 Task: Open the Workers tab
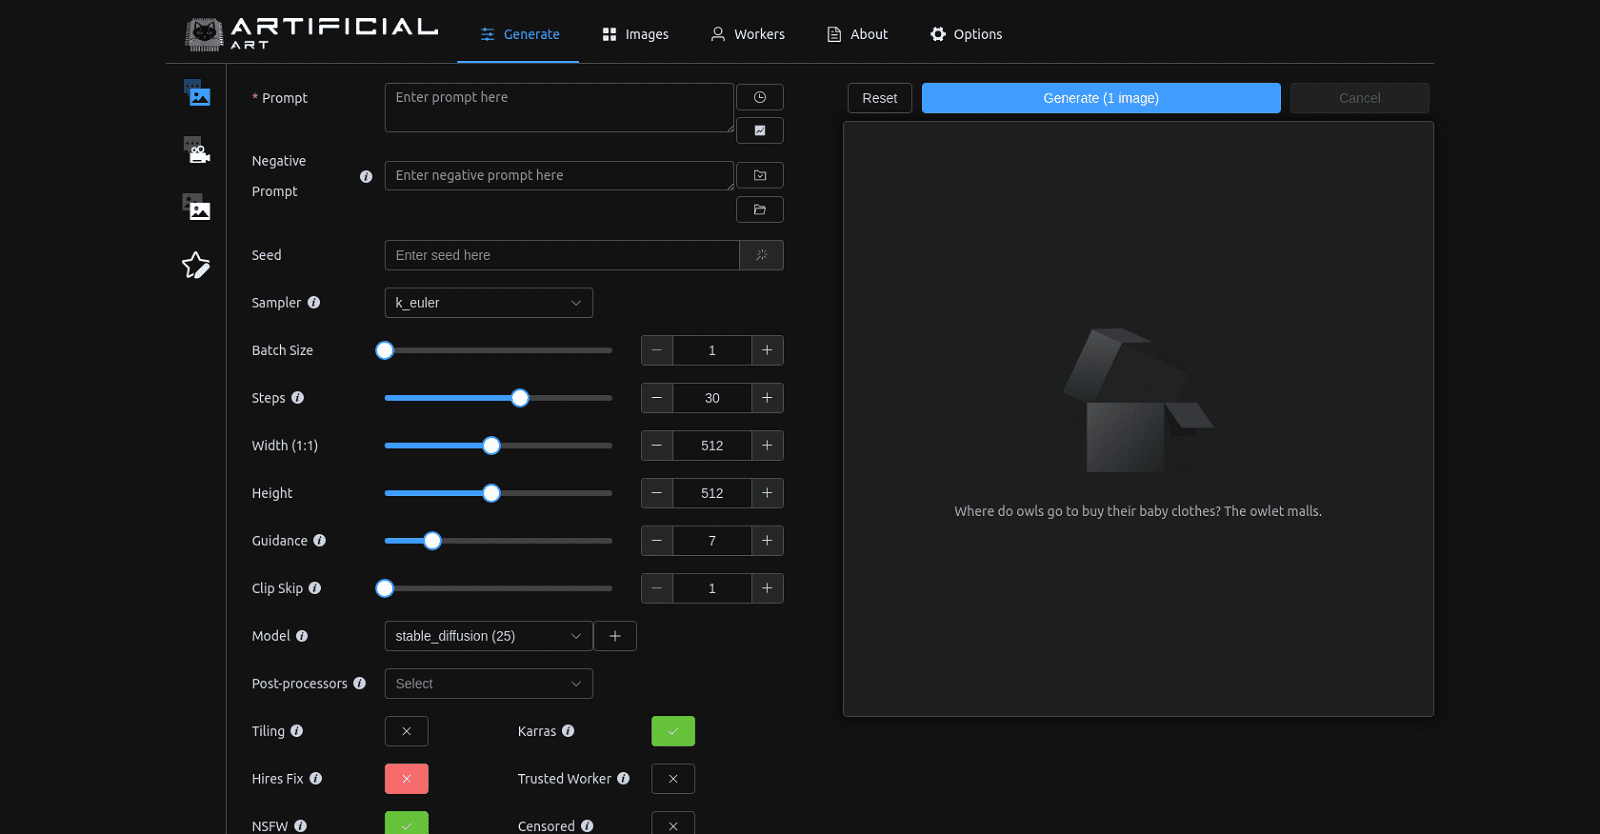[x=747, y=34]
